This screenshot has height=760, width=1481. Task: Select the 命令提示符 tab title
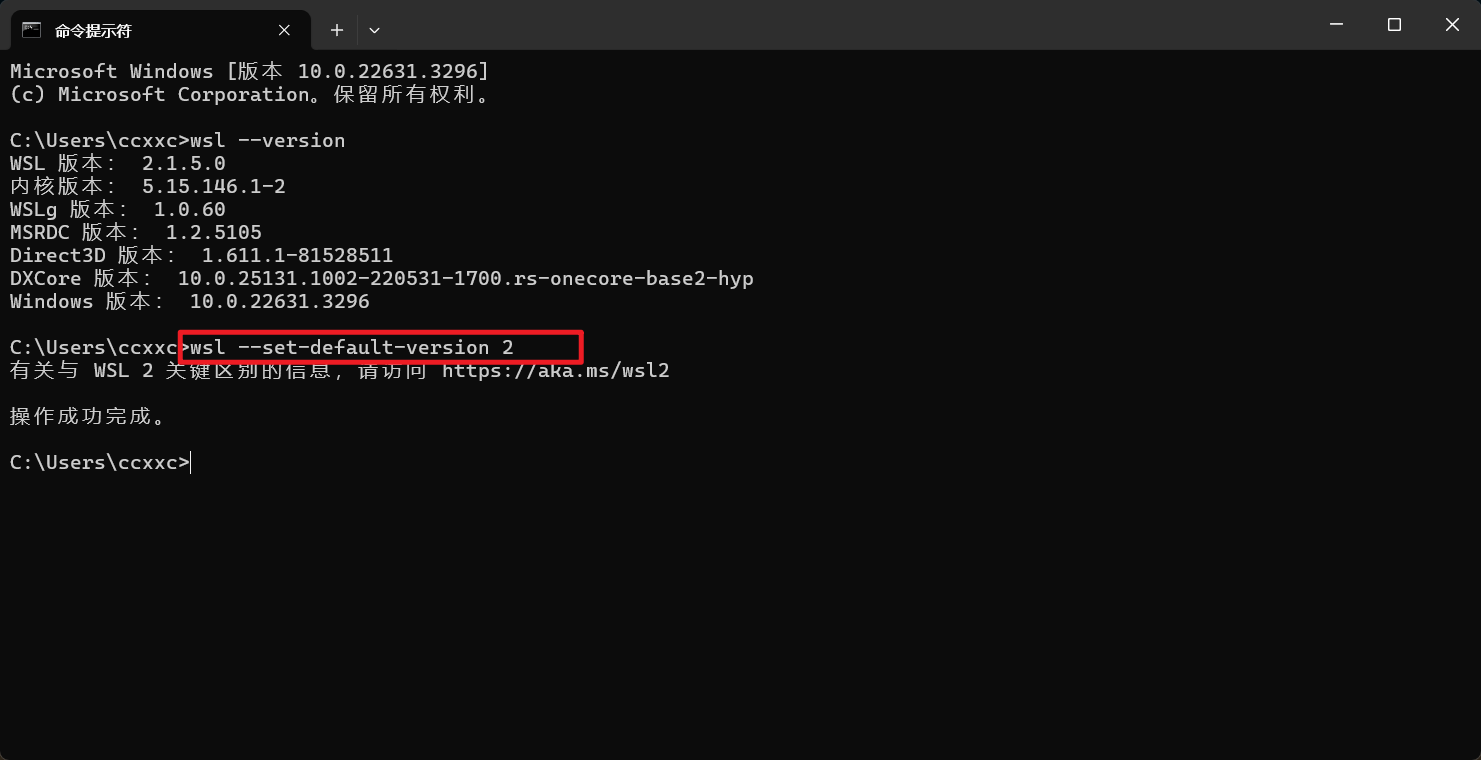[x=93, y=31]
